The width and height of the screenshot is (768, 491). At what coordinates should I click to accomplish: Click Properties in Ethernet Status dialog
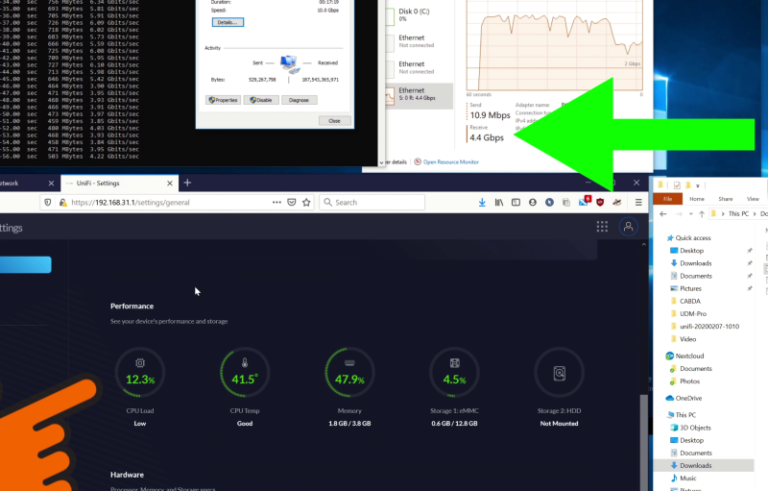[223, 100]
